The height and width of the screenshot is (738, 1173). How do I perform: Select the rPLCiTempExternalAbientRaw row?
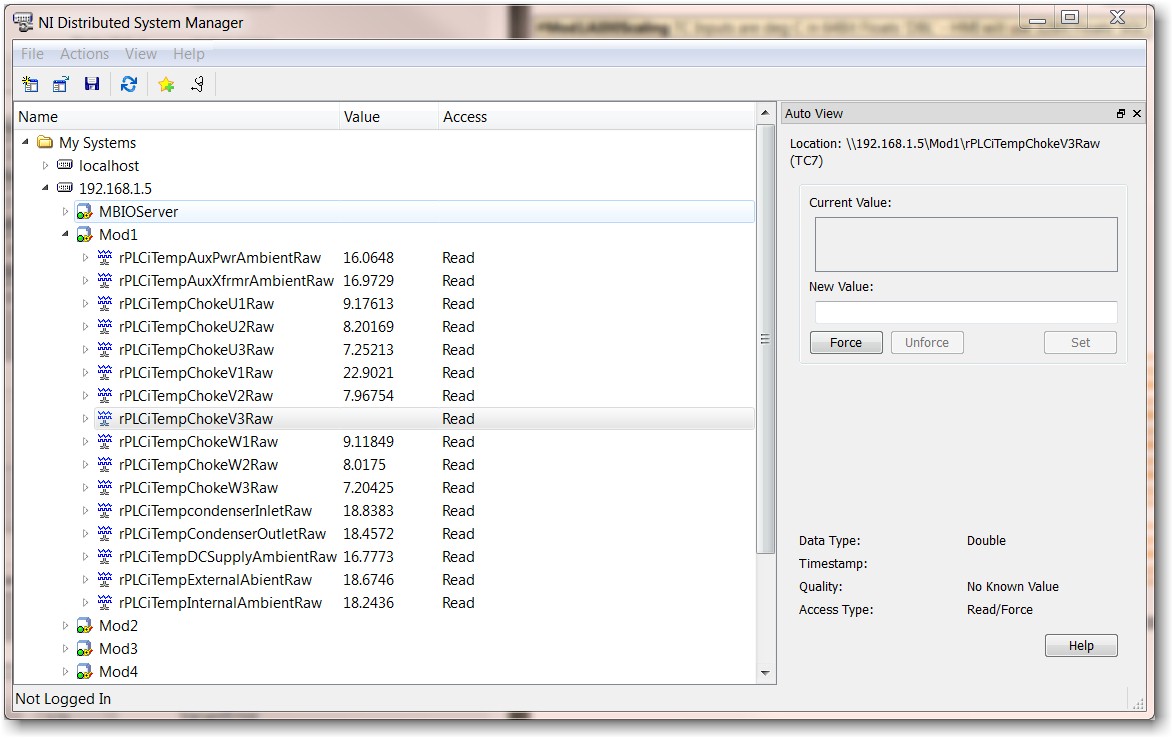click(x=423, y=579)
